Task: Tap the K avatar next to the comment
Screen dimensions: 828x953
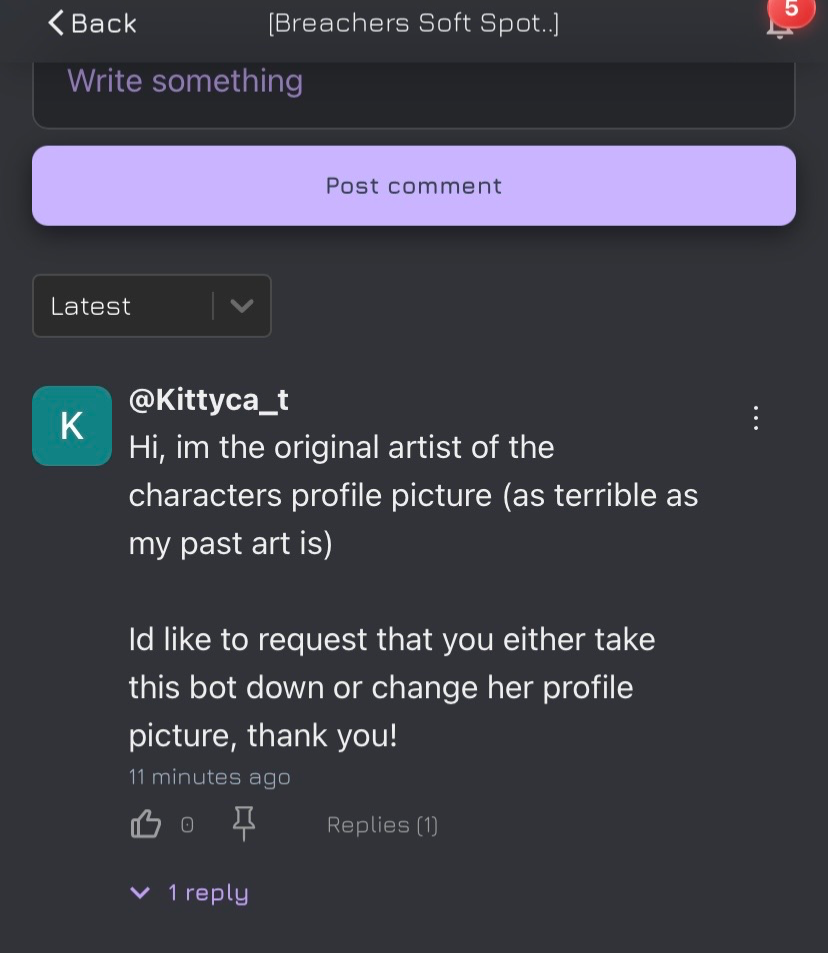Action: (71, 425)
